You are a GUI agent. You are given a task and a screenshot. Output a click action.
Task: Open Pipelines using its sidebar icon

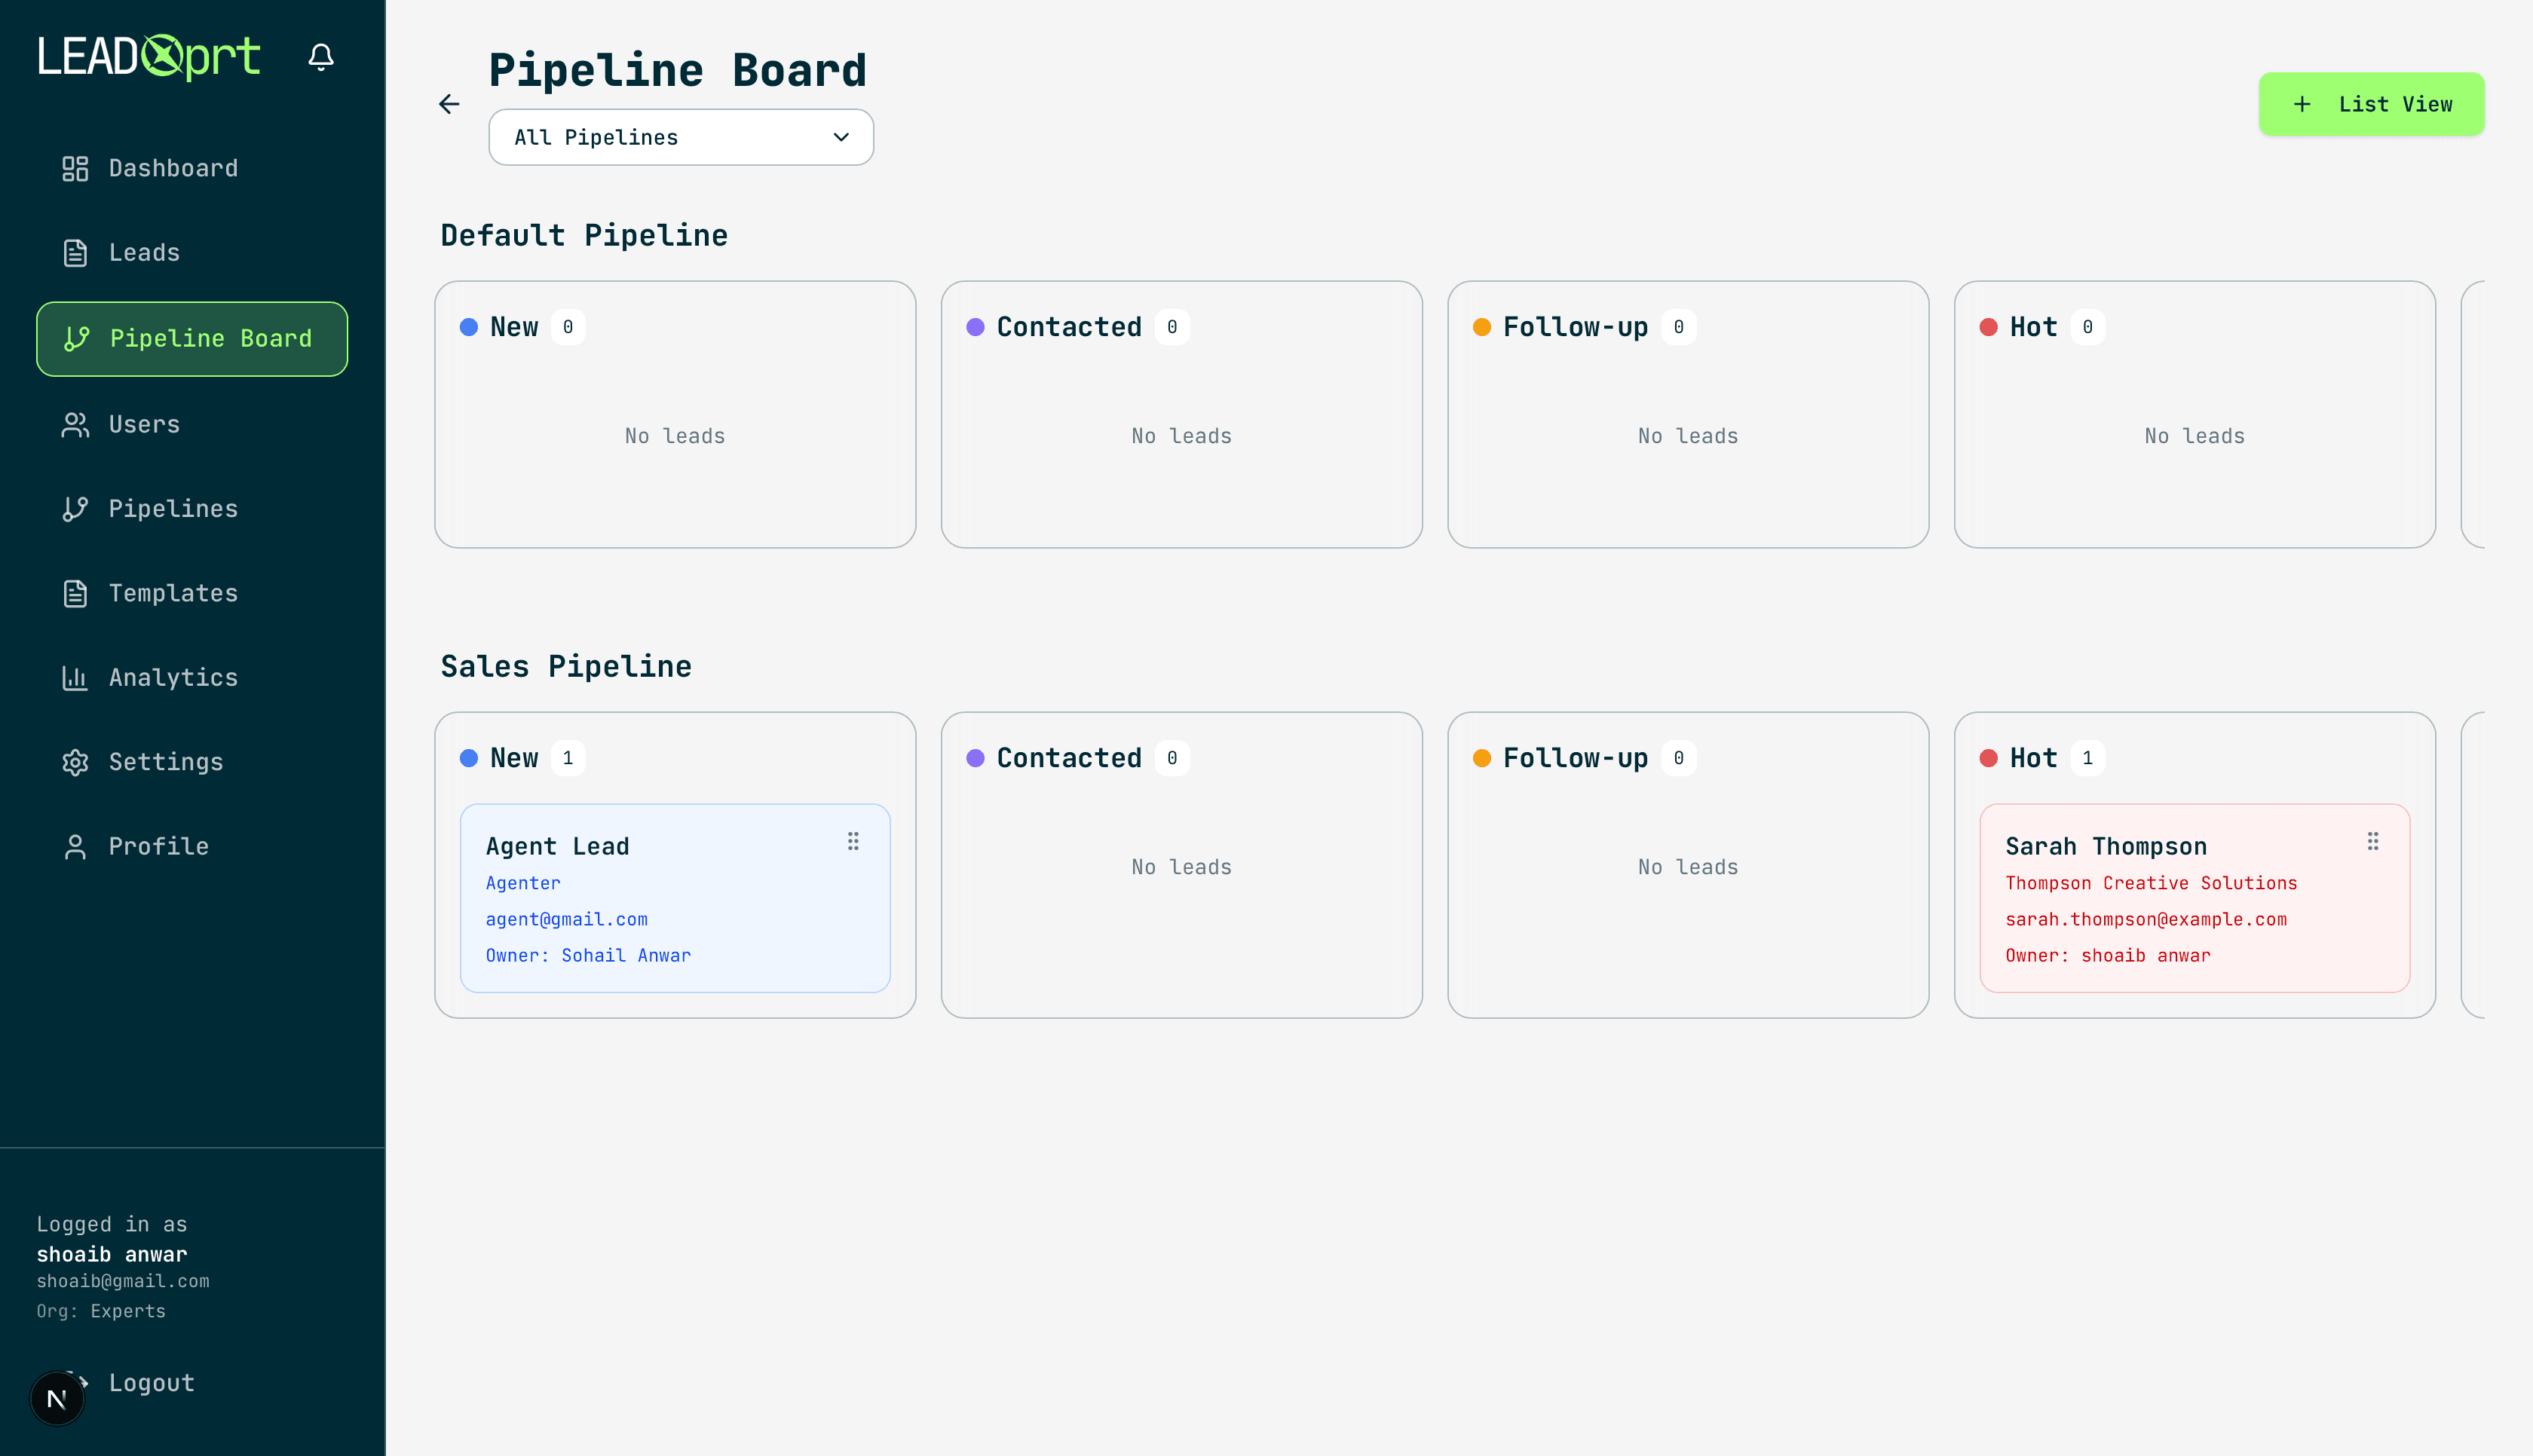(75, 508)
